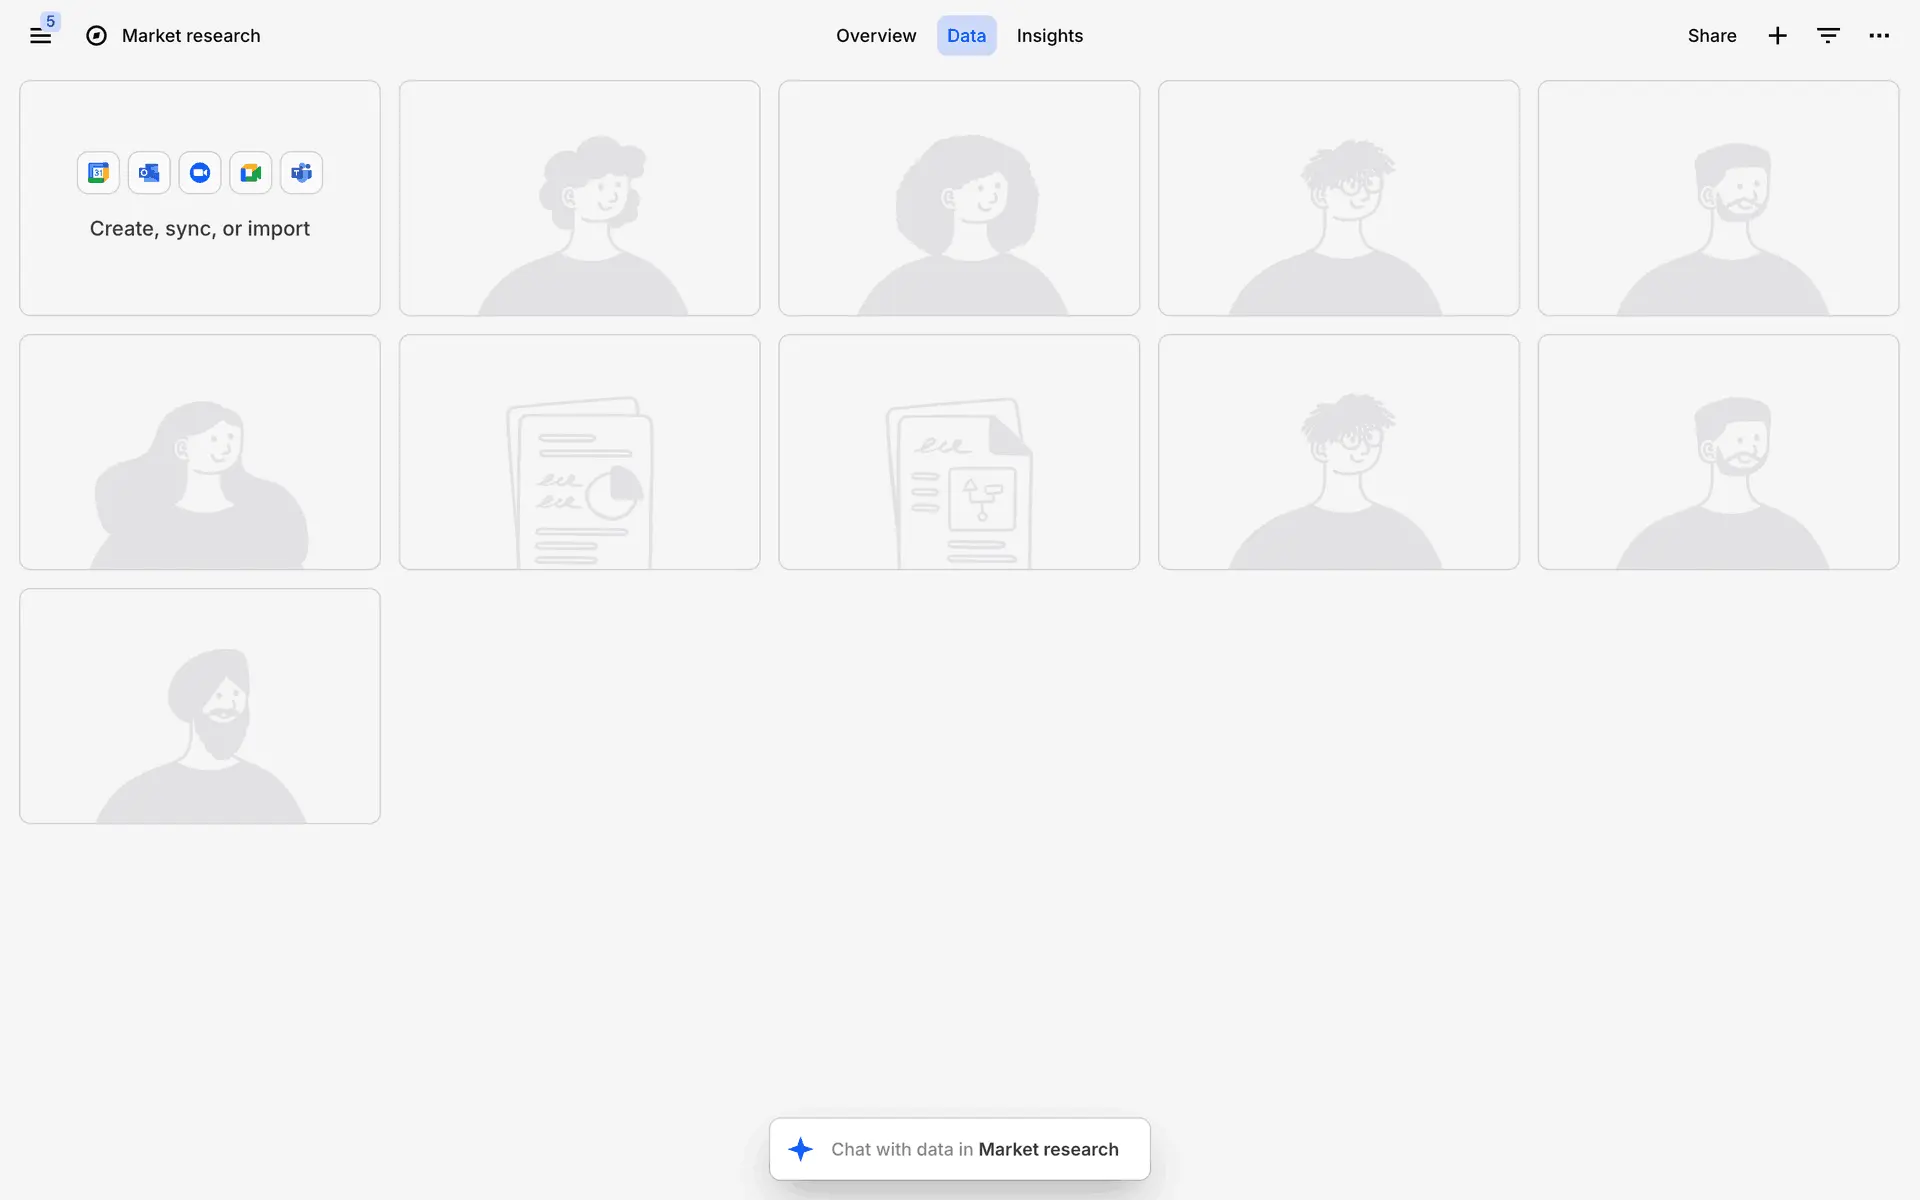
Task: Click the Share button
Action: [1711, 36]
